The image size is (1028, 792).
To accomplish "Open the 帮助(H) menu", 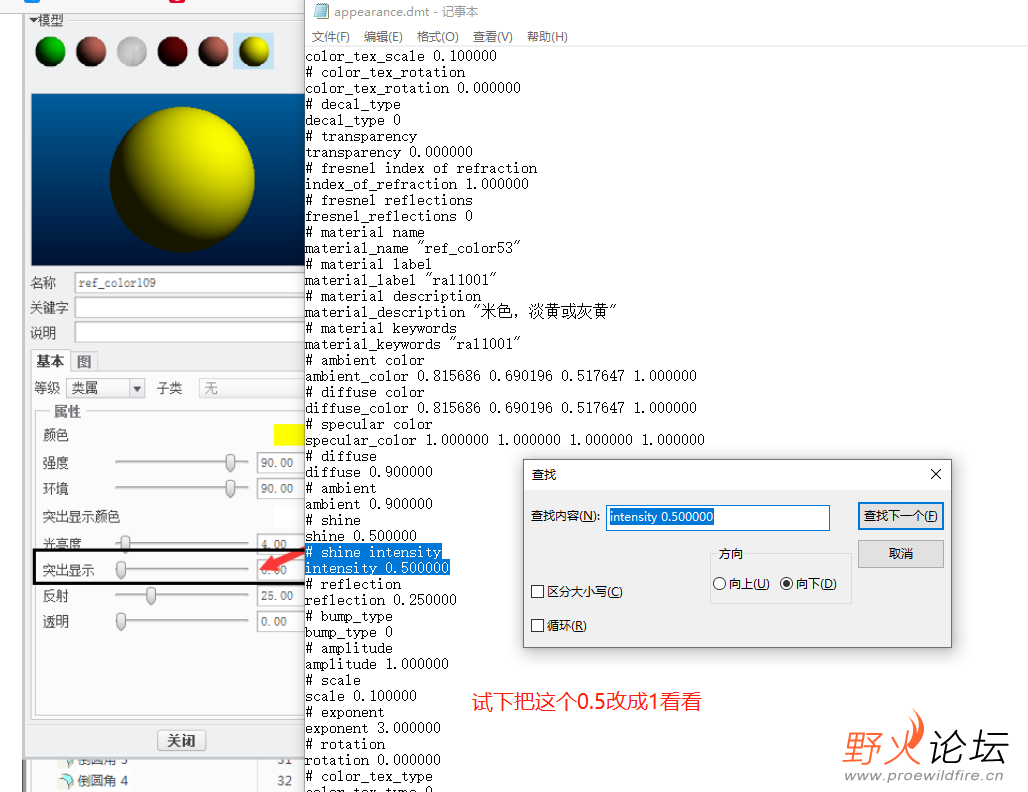I will 547,37.
